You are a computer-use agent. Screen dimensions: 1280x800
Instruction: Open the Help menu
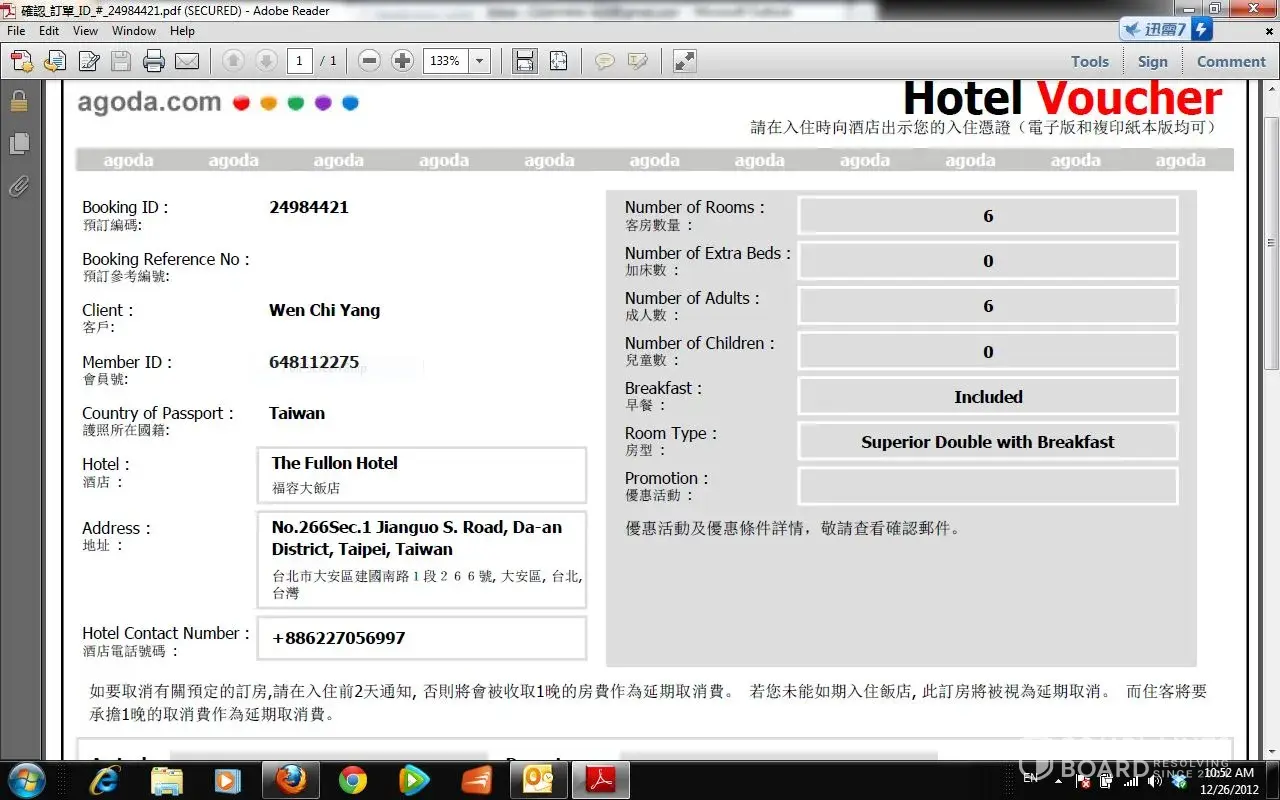pyautogui.click(x=182, y=31)
